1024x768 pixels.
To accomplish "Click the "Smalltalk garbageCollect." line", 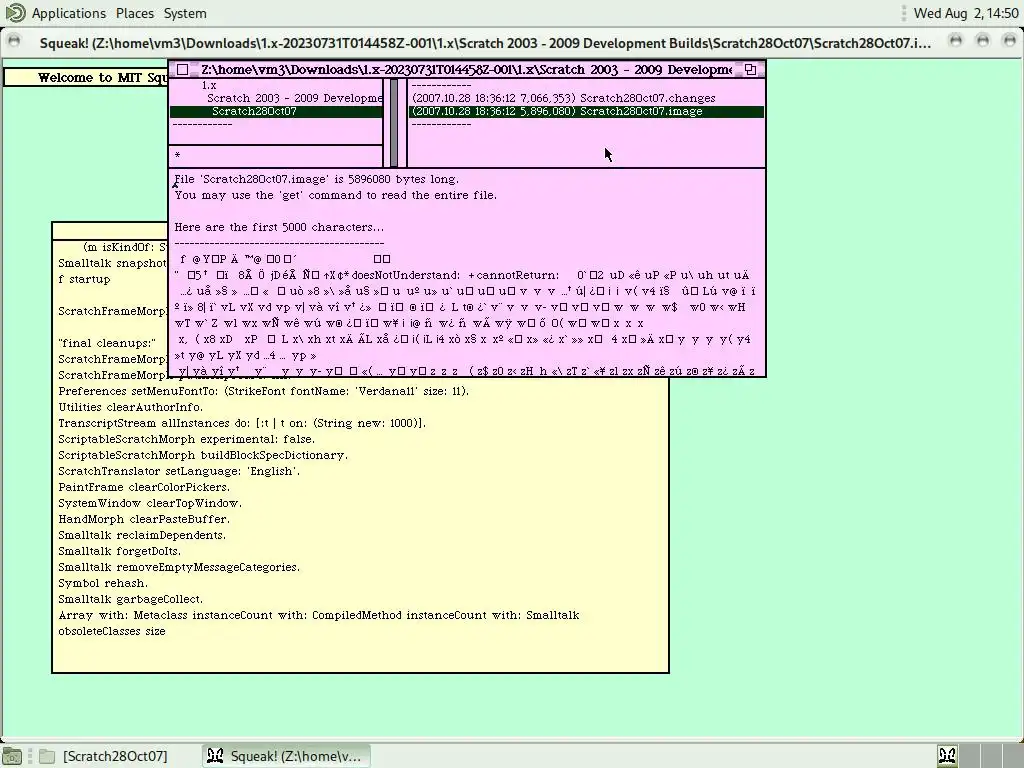I will tap(131, 600).
